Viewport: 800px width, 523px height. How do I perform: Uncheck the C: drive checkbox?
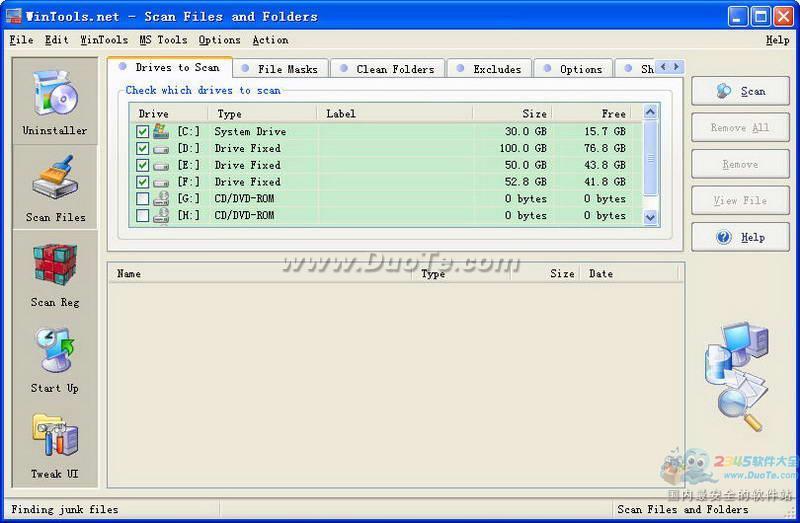143,132
